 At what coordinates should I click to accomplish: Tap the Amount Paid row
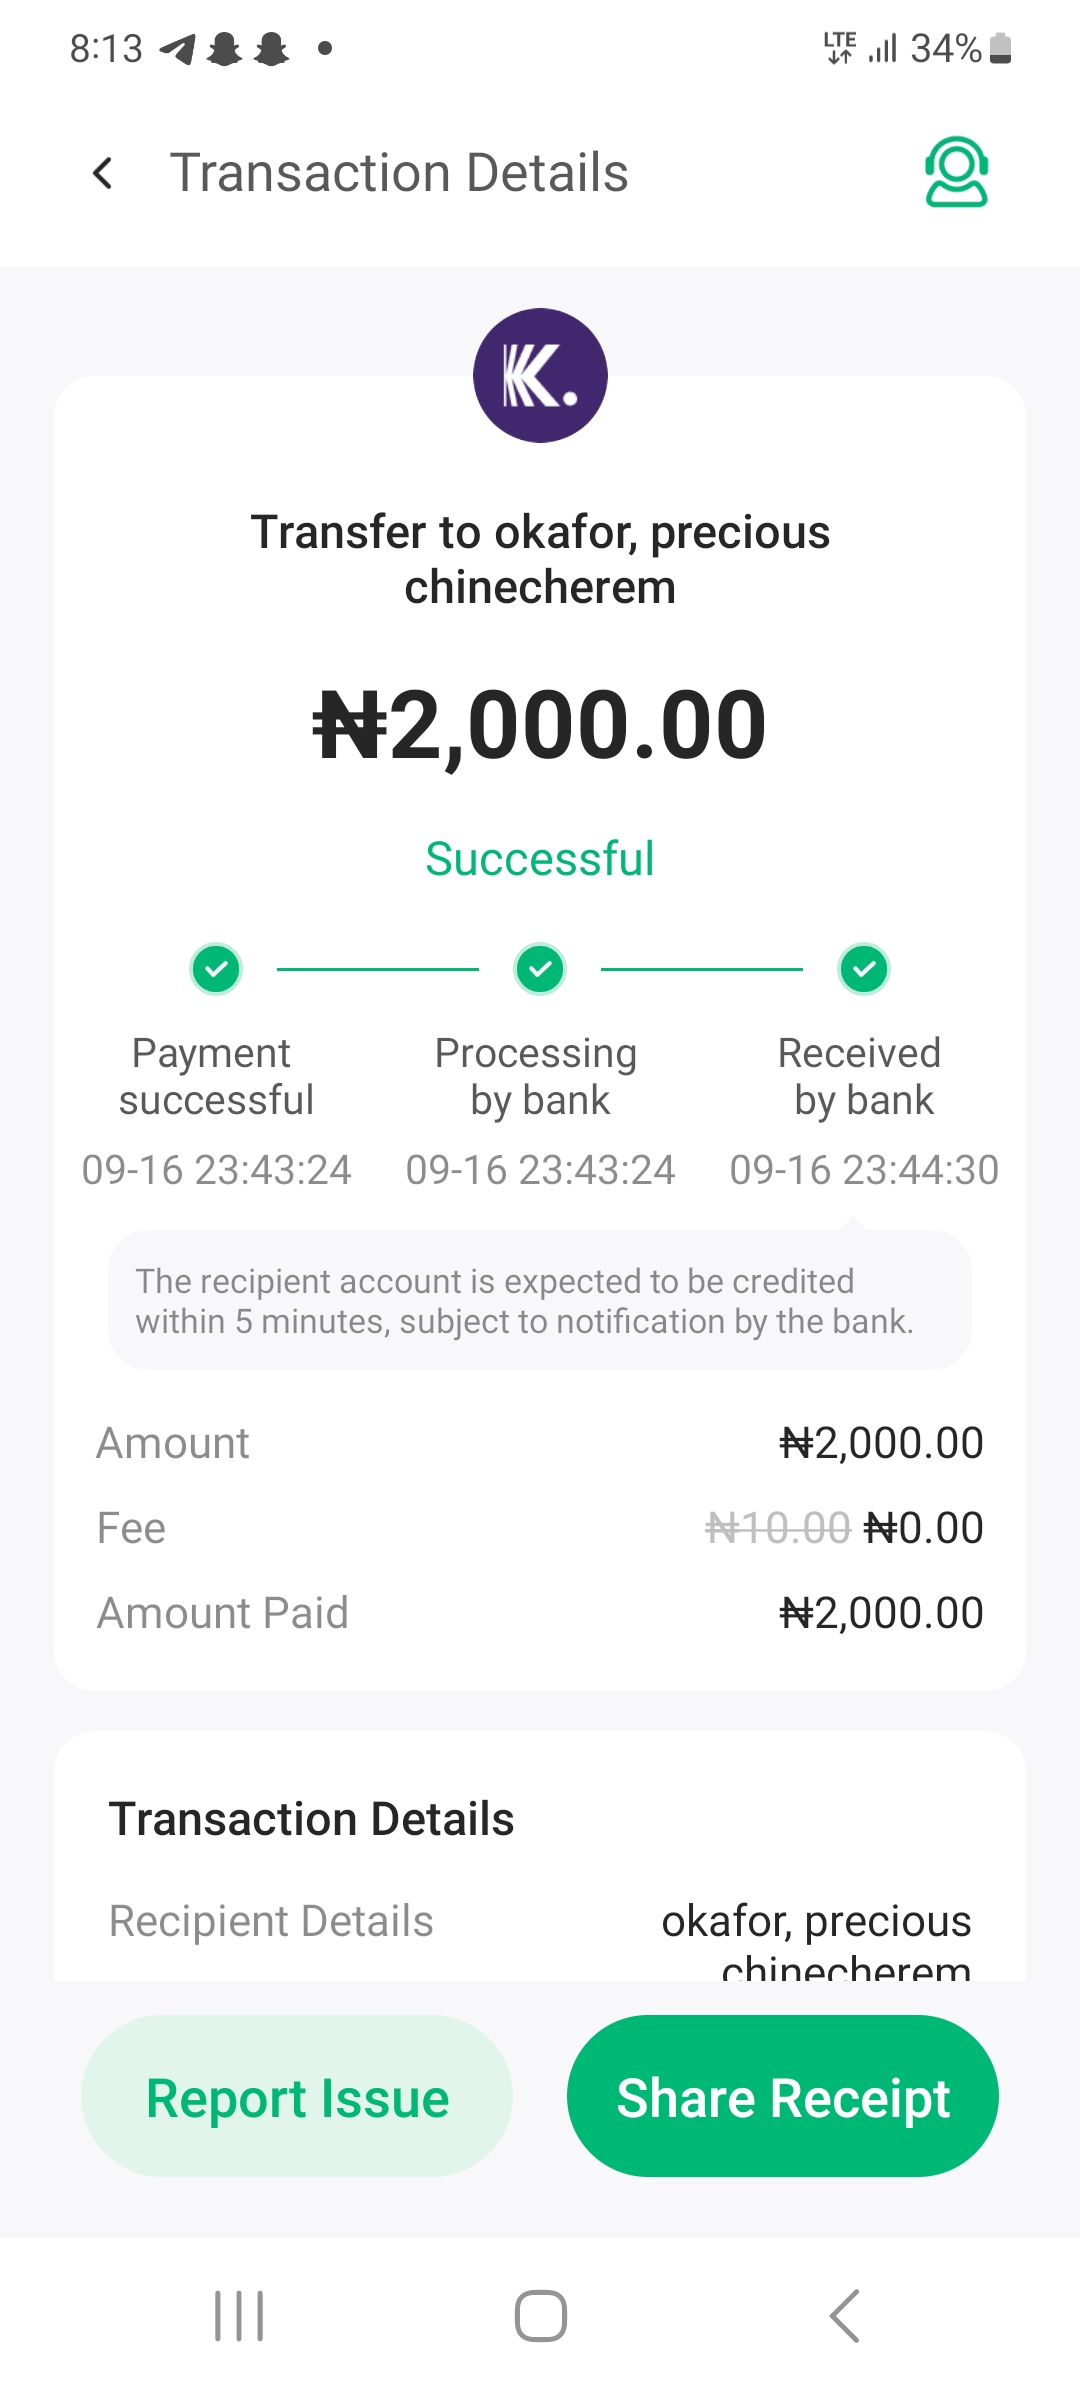[x=540, y=1613]
